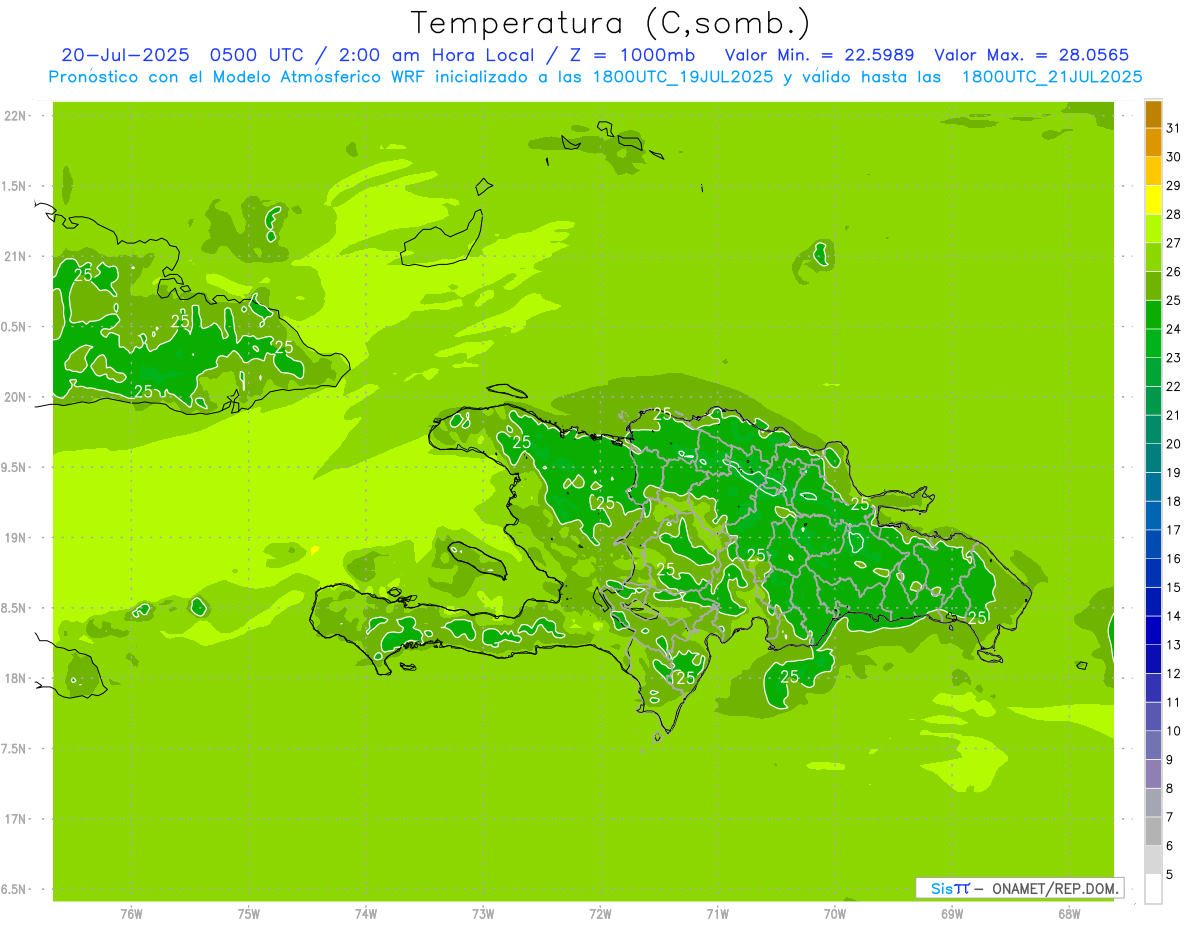Click the legend swatch between 30 and 31

pyautogui.click(x=1153, y=142)
